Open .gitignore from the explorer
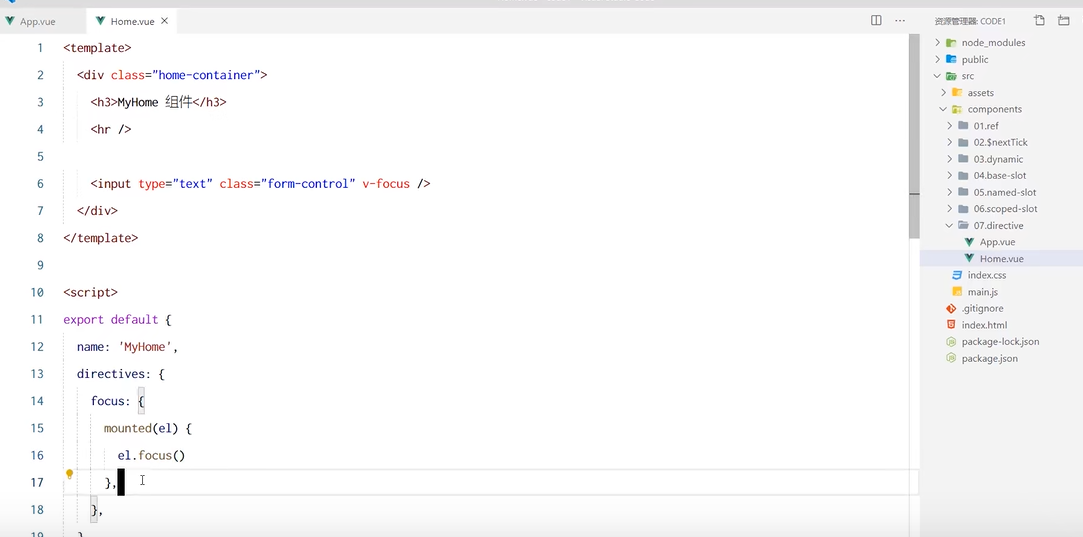Image resolution: width=1083 pixels, height=537 pixels. (982, 308)
